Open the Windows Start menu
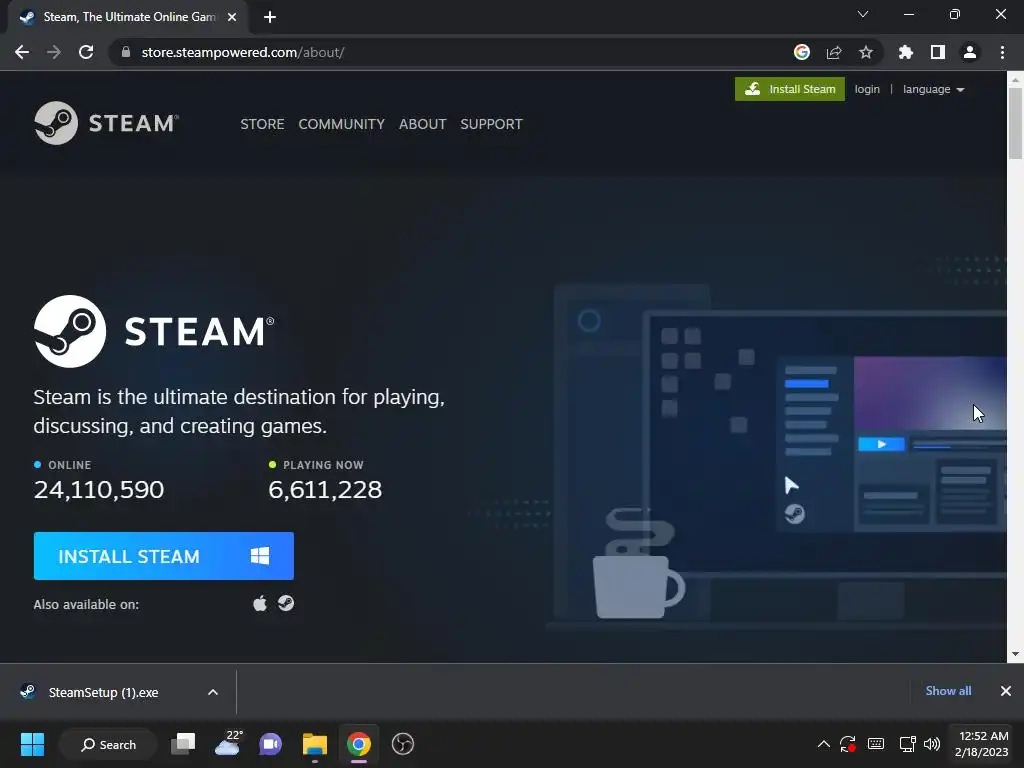Viewport: 1024px width, 768px height. [x=32, y=744]
